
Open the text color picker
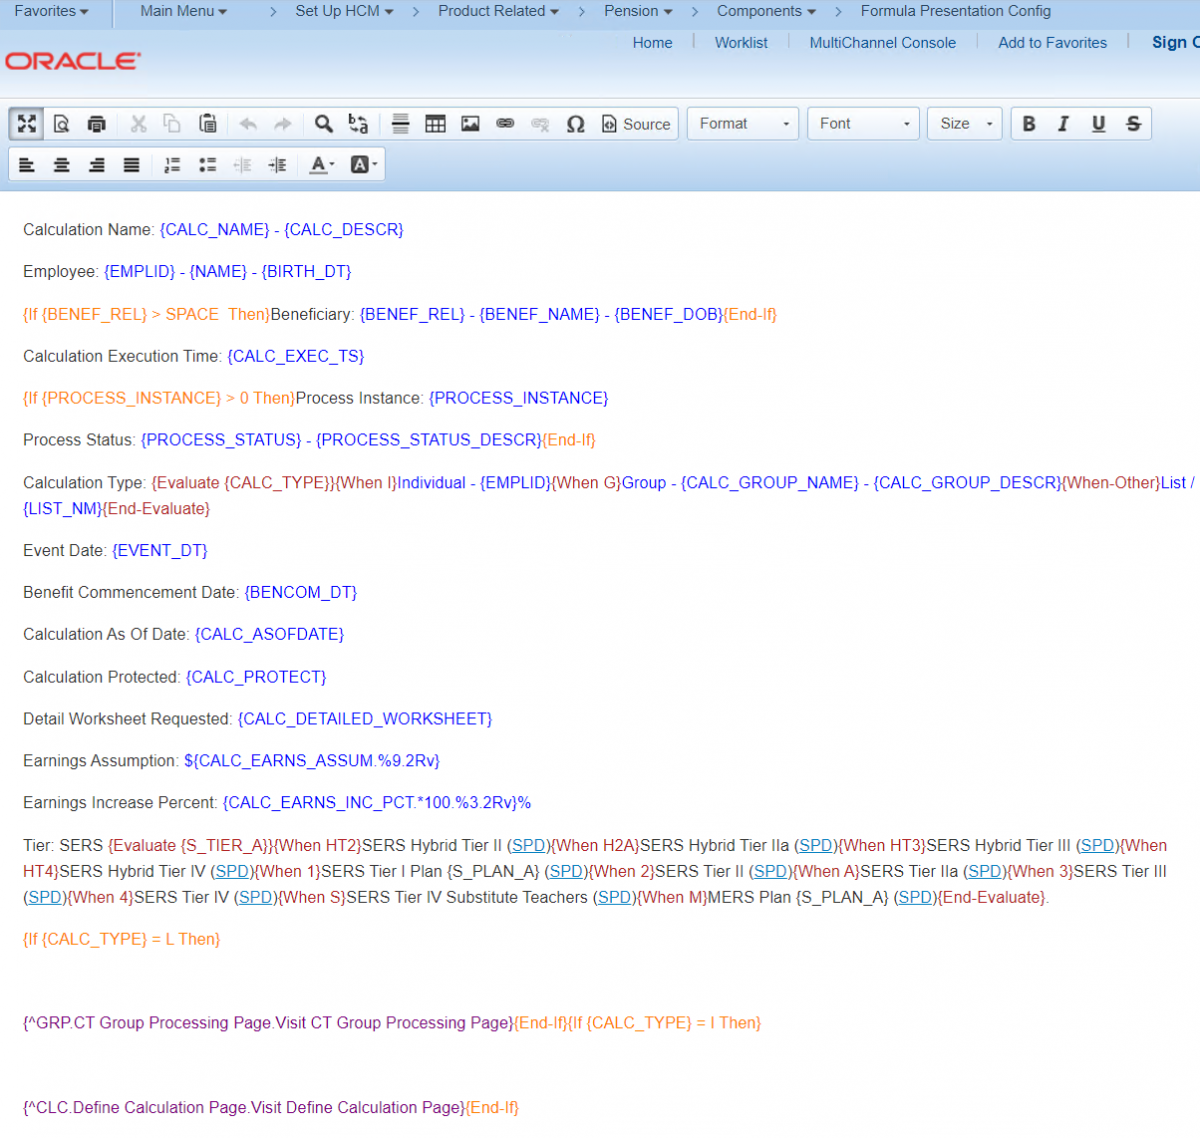[x=321, y=165]
